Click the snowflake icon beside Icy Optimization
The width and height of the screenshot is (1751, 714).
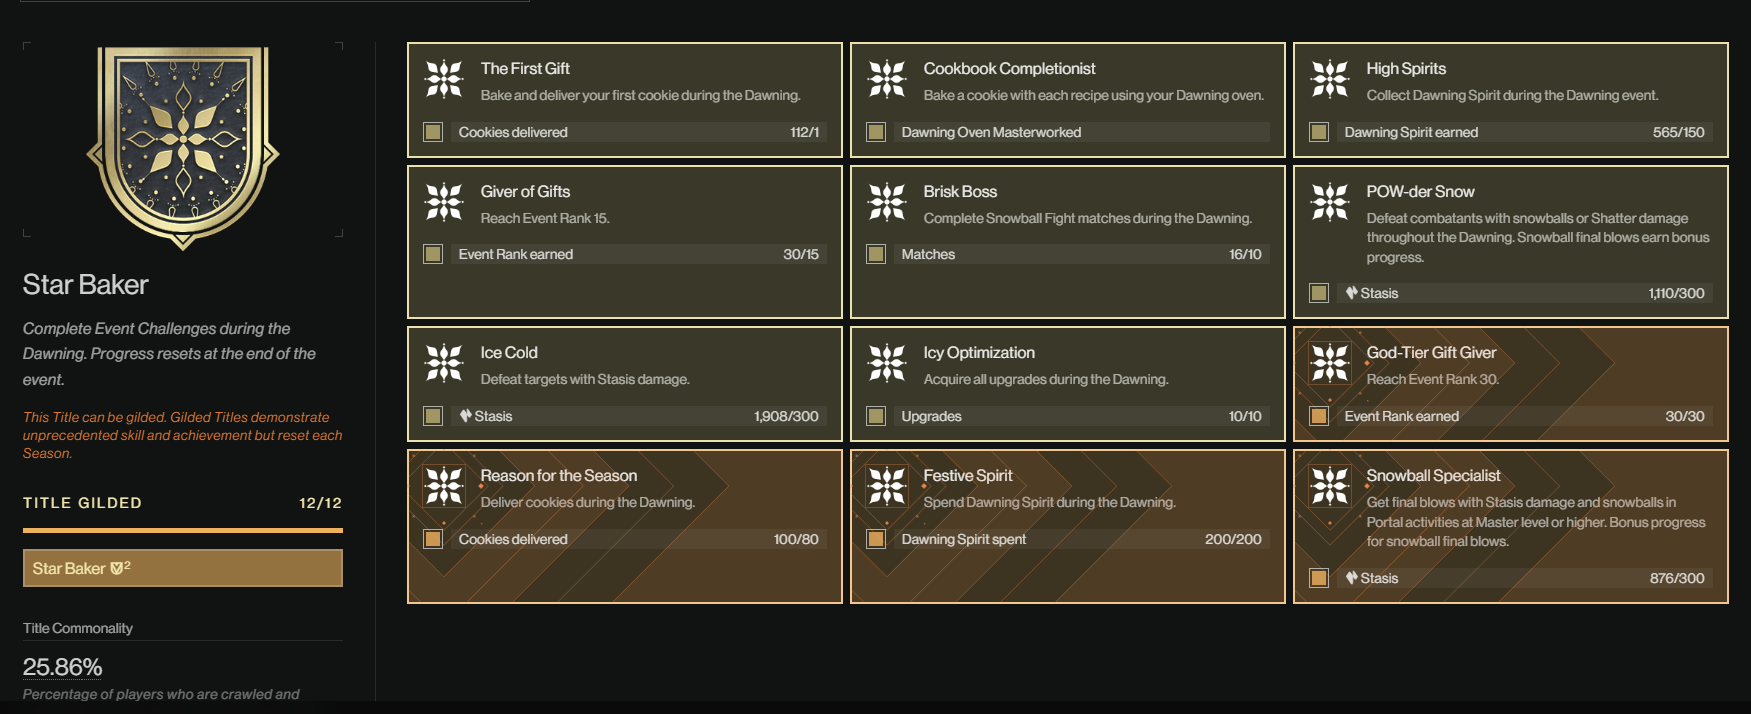tap(887, 363)
